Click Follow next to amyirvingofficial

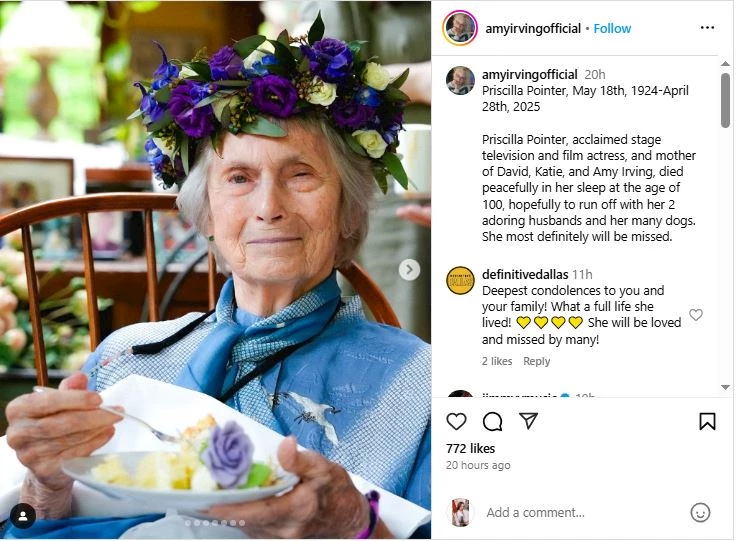tap(612, 28)
